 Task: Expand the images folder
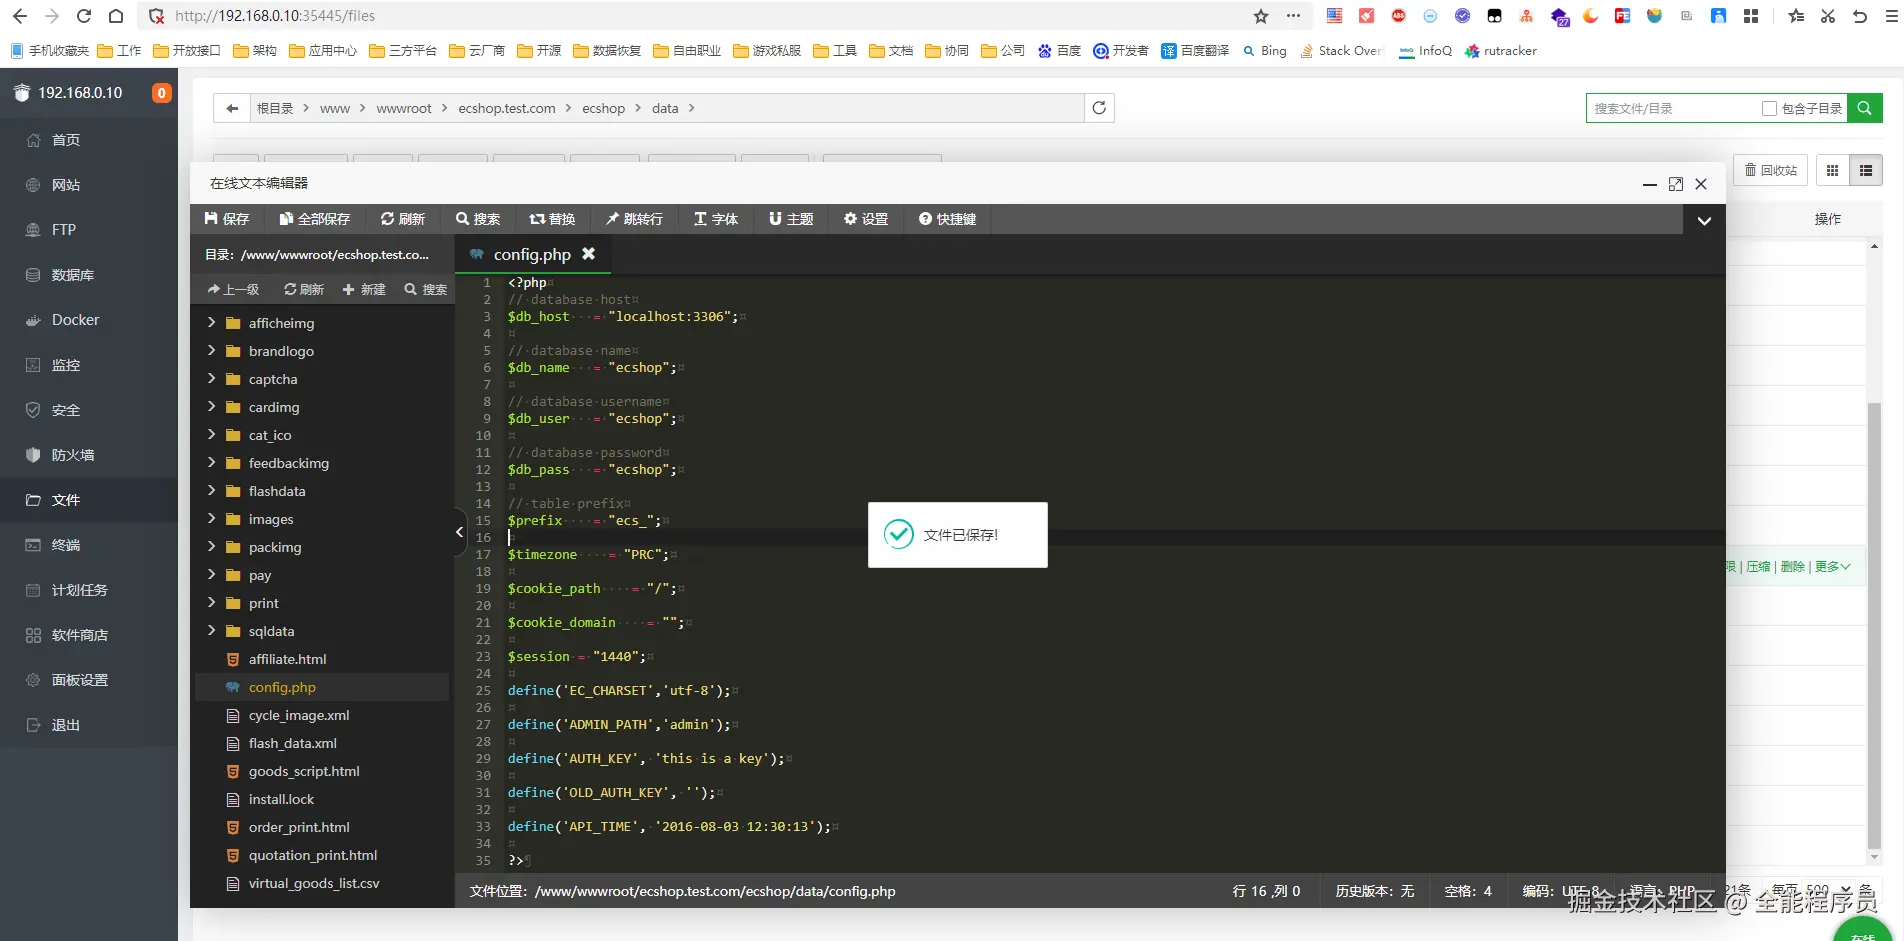tap(211, 518)
